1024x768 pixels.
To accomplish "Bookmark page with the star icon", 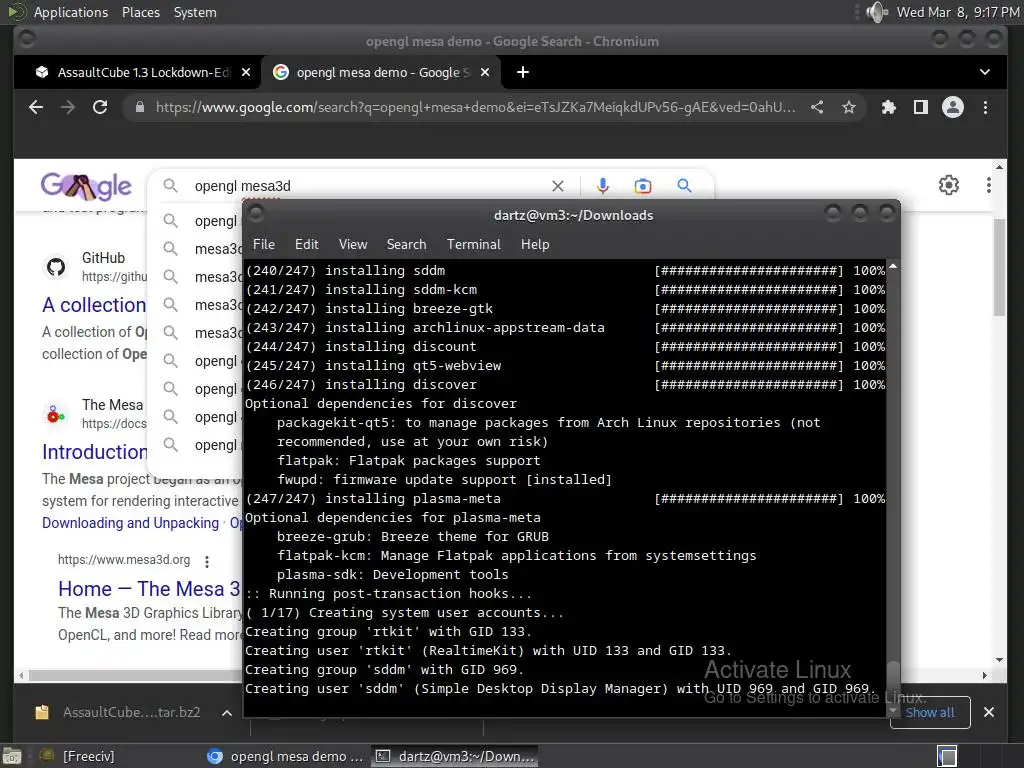I will [x=848, y=107].
